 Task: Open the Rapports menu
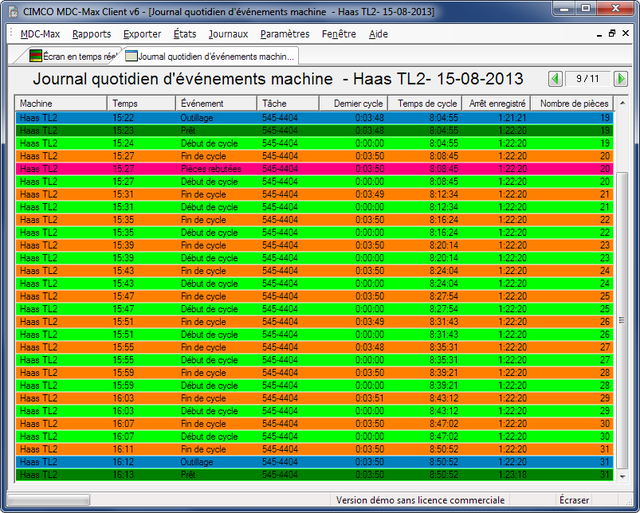point(91,34)
